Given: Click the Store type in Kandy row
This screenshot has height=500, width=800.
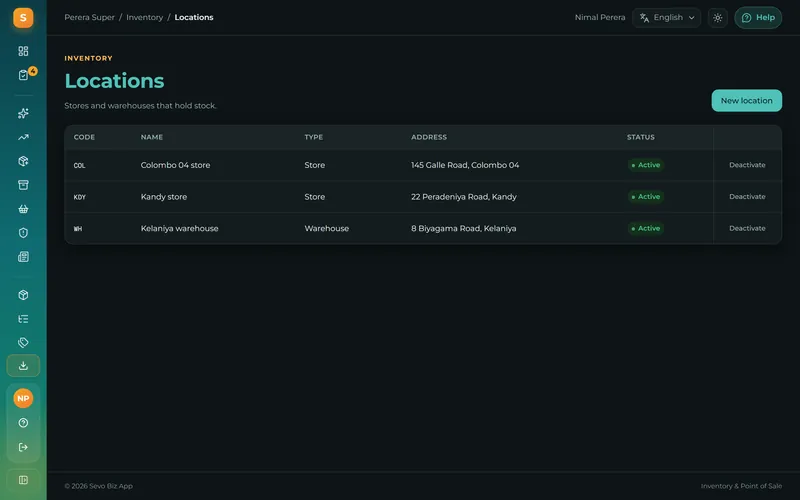Looking at the screenshot, I should pyautogui.click(x=314, y=196).
